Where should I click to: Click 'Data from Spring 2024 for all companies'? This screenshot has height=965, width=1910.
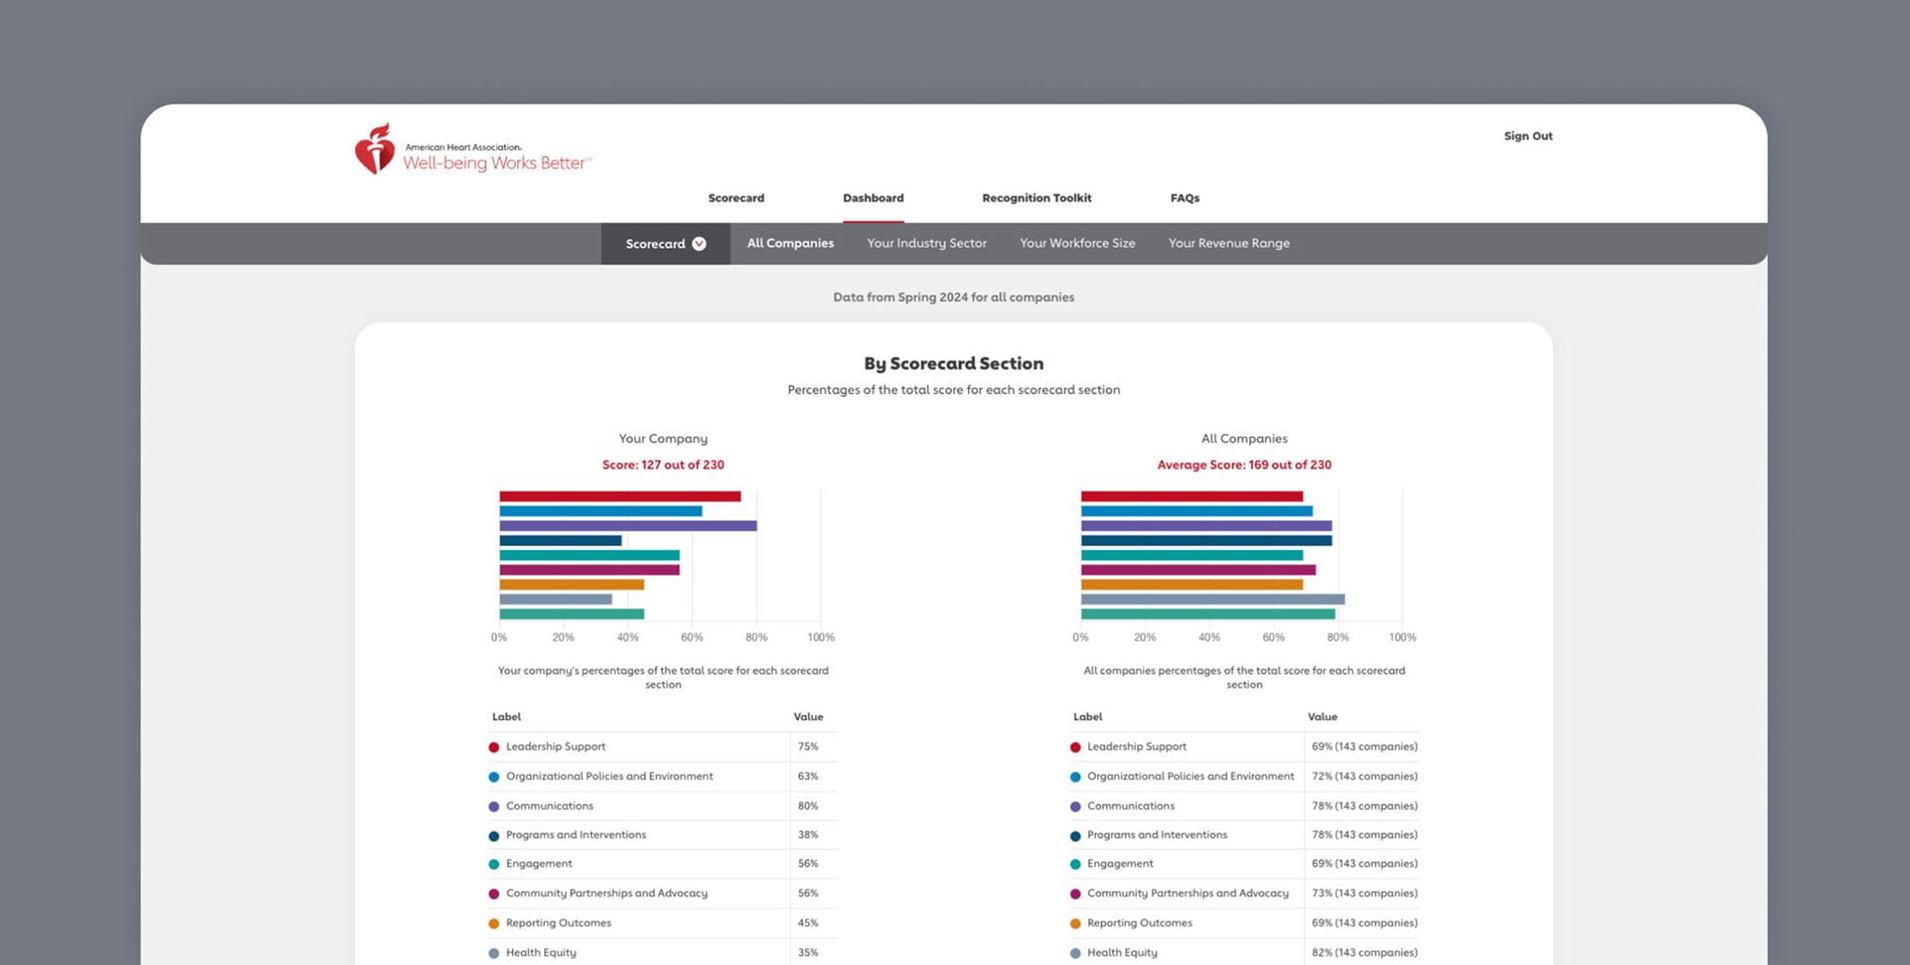[x=954, y=297]
